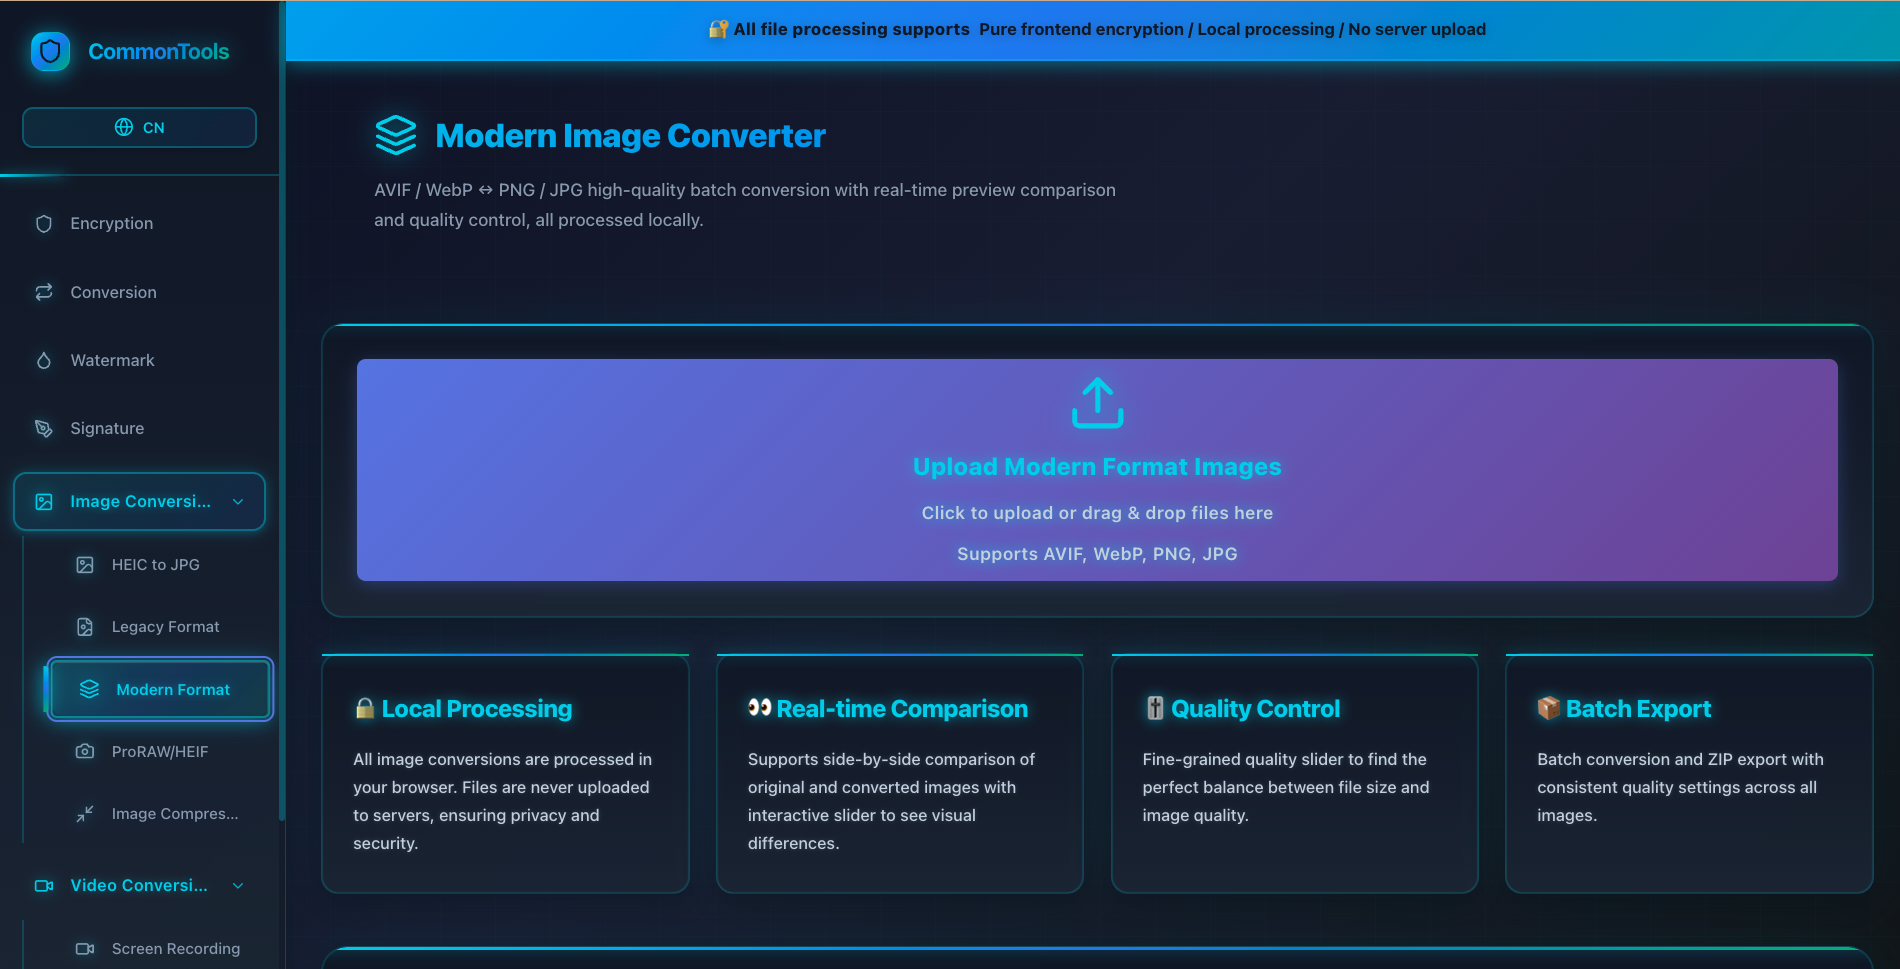
Task: Click the Screen Recording camera icon
Action: 85,948
